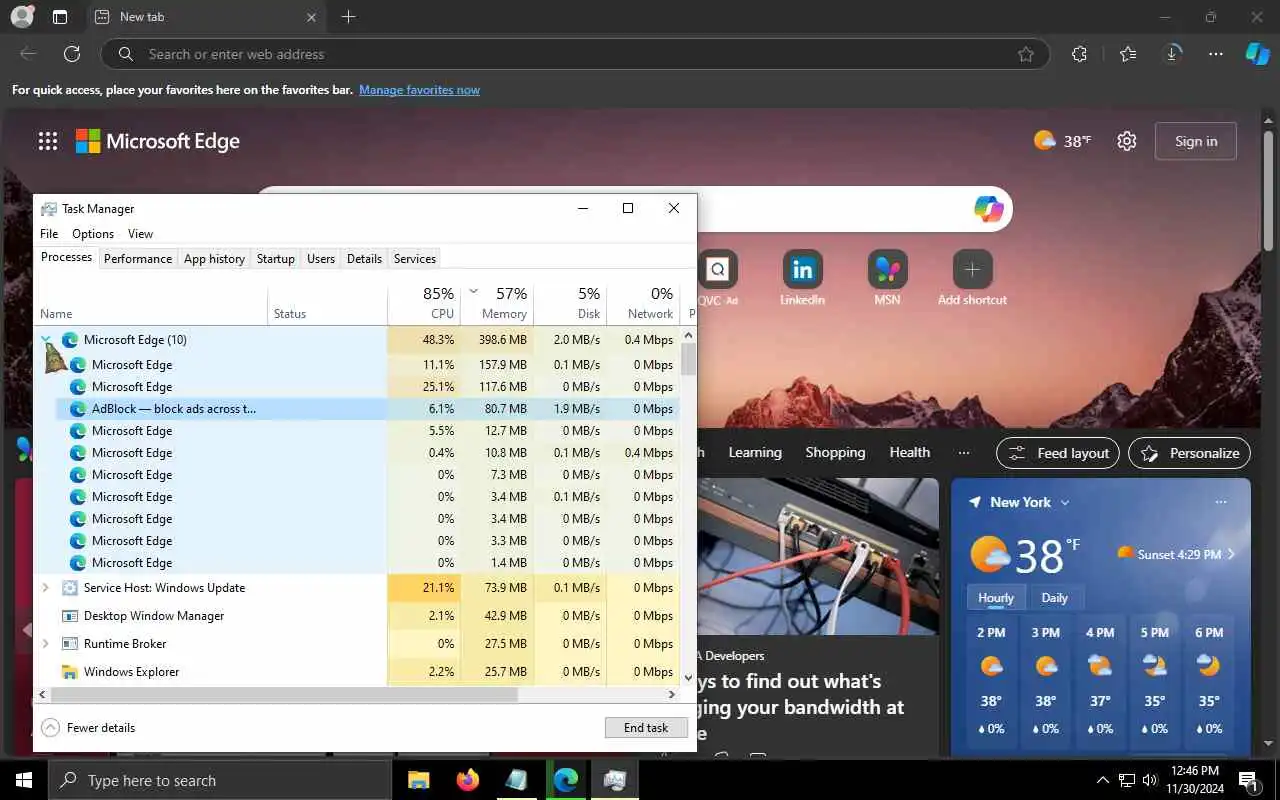This screenshot has width=1280, height=800.
Task: Collapse Task Manager with Fewer details
Action: [88, 728]
